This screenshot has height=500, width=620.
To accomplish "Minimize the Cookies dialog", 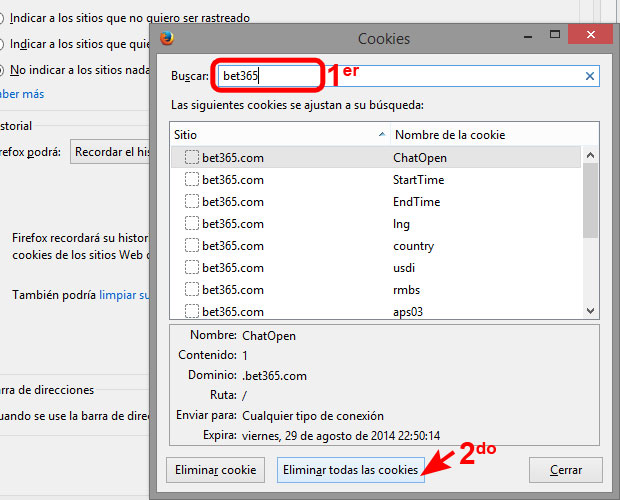I will (527, 36).
